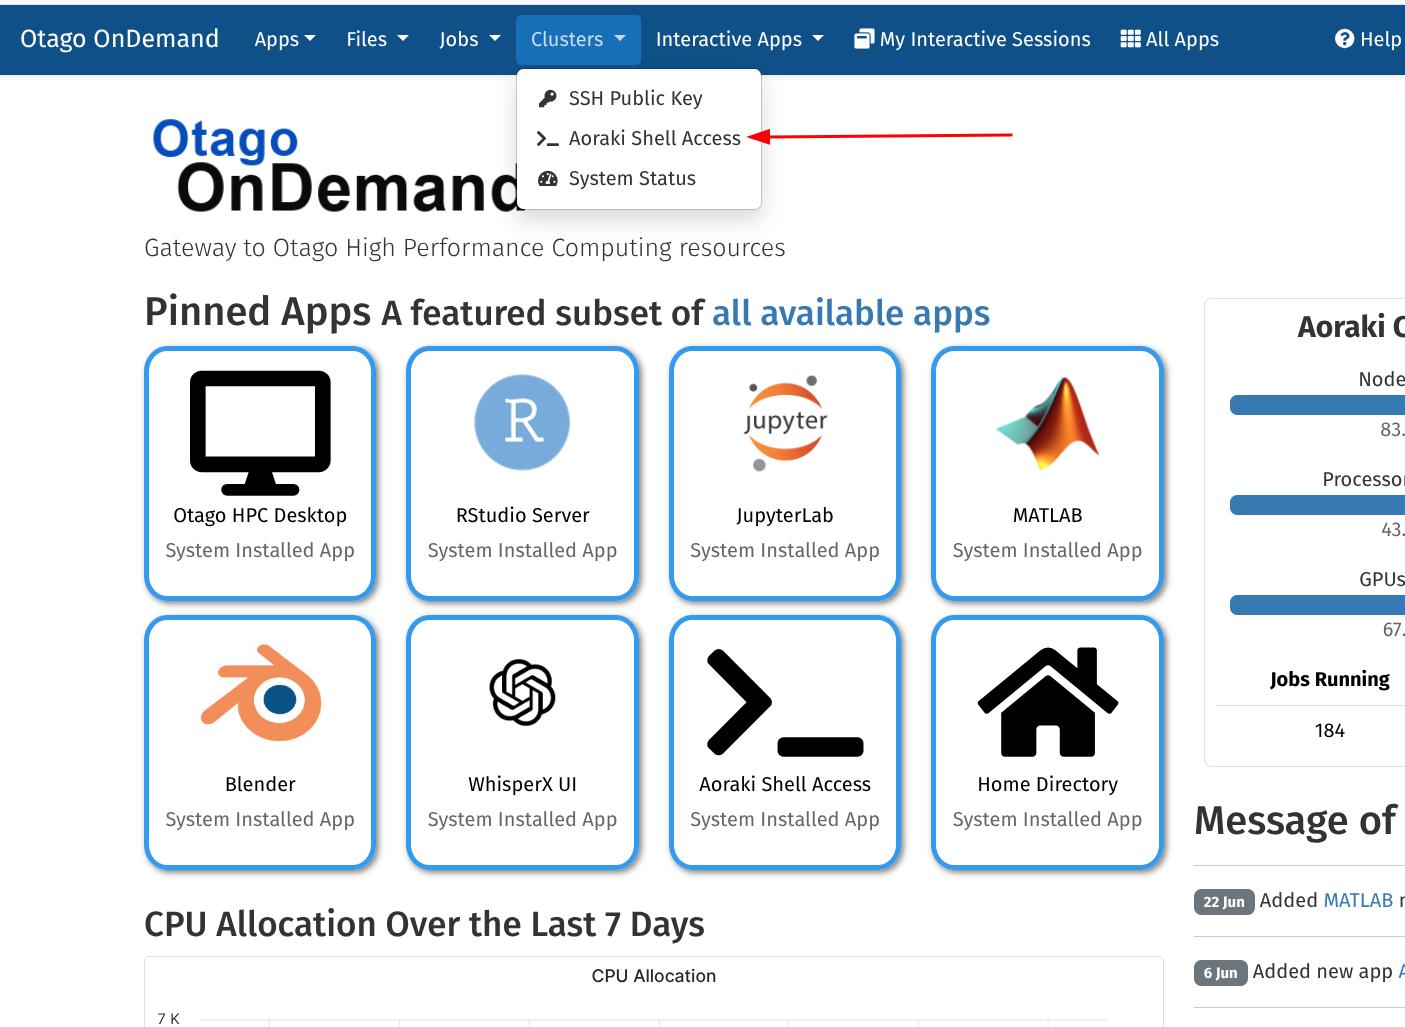Launch MATLAB via its logo icon

coord(1047,423)
